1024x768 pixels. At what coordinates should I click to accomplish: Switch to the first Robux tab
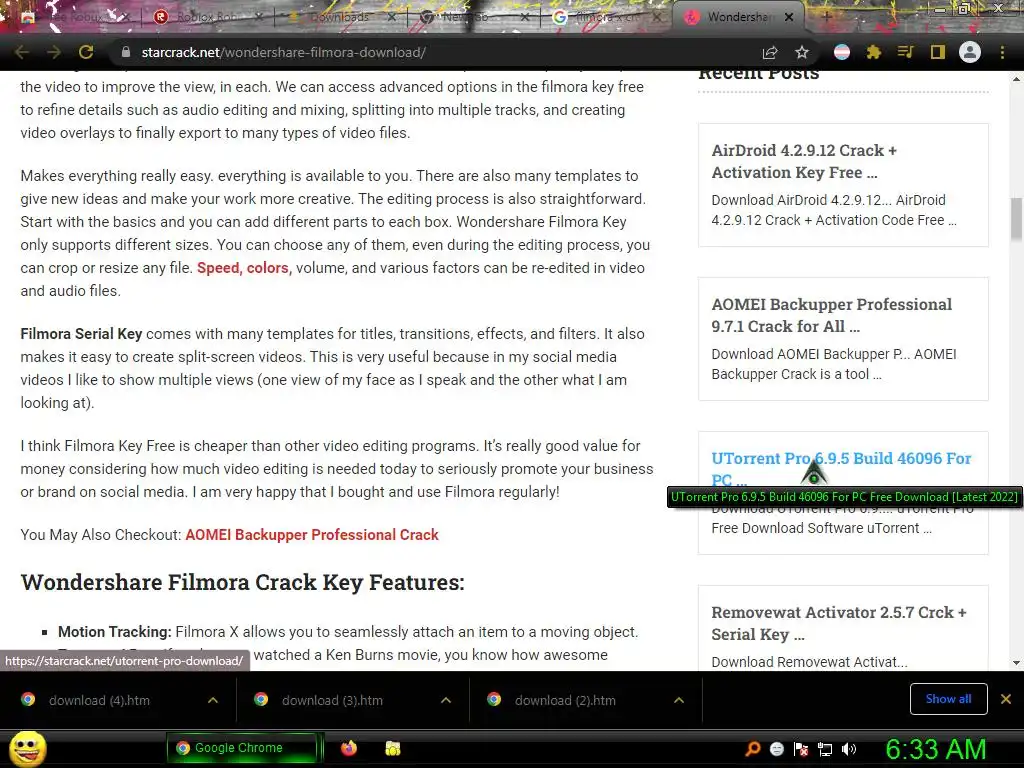[72, 17]
